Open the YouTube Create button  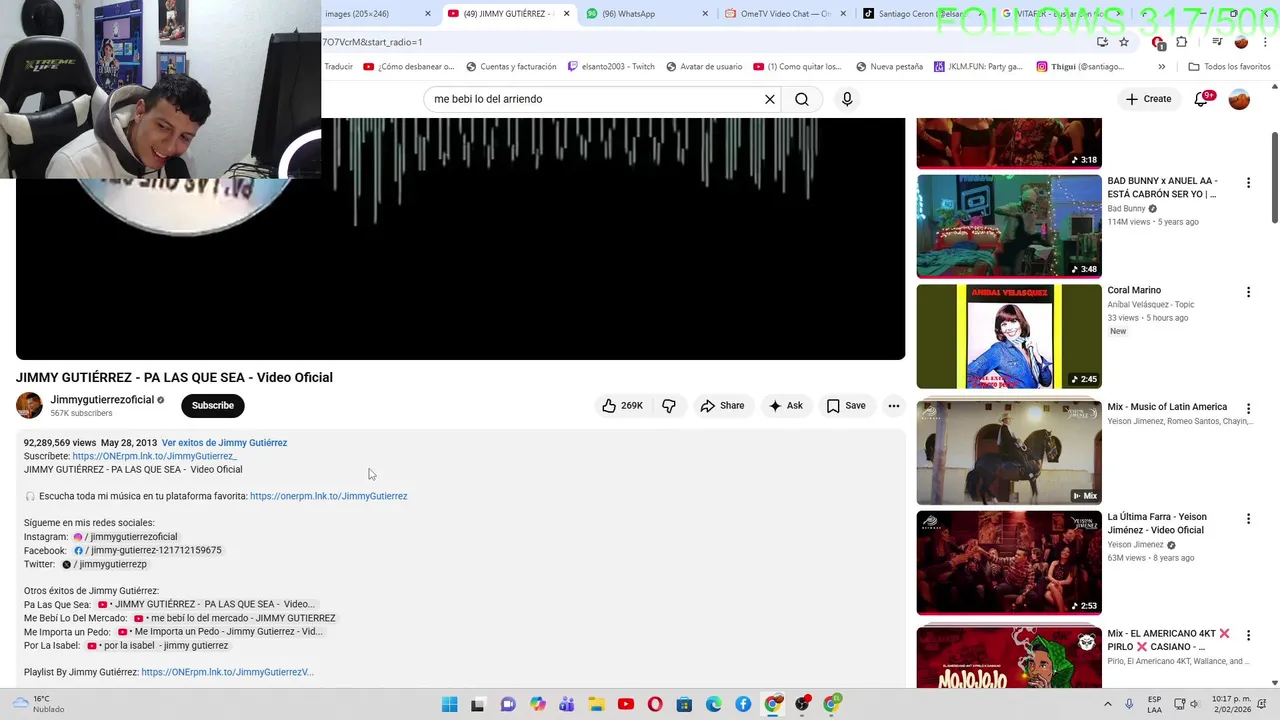pyautogui.click(x=1148, y=99)
